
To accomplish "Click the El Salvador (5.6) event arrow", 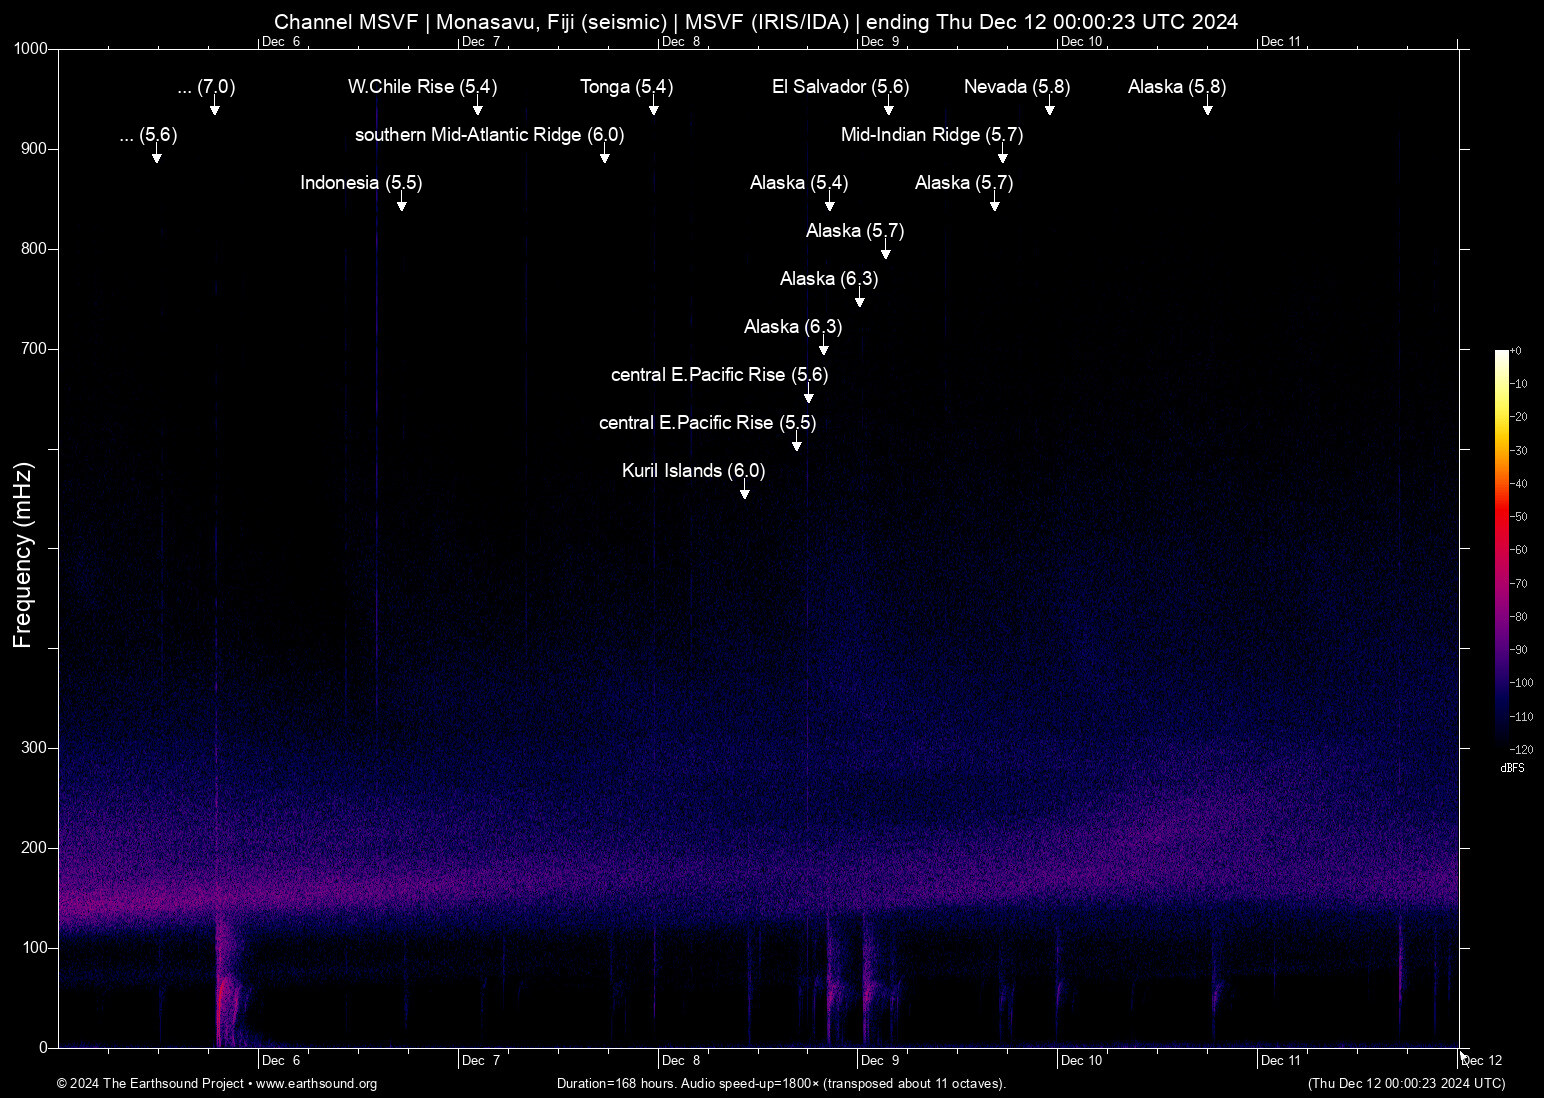I will (x=887, y=107).
